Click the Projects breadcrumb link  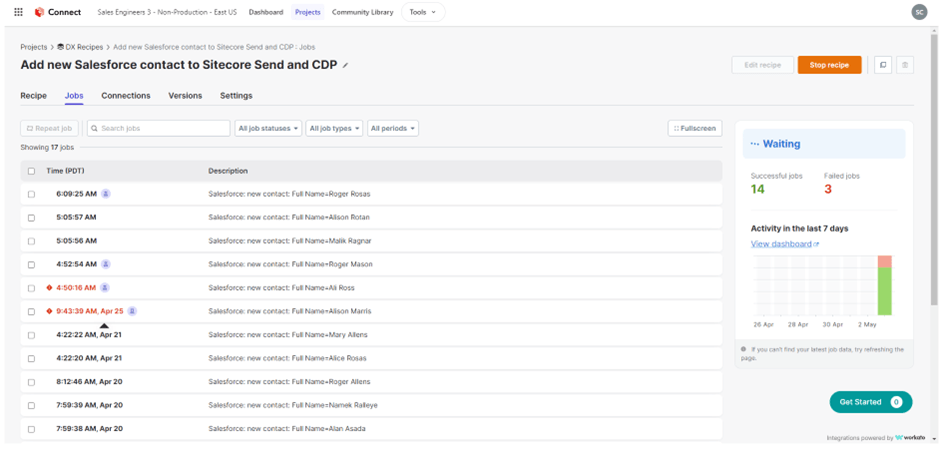click(x=34, y=47)
